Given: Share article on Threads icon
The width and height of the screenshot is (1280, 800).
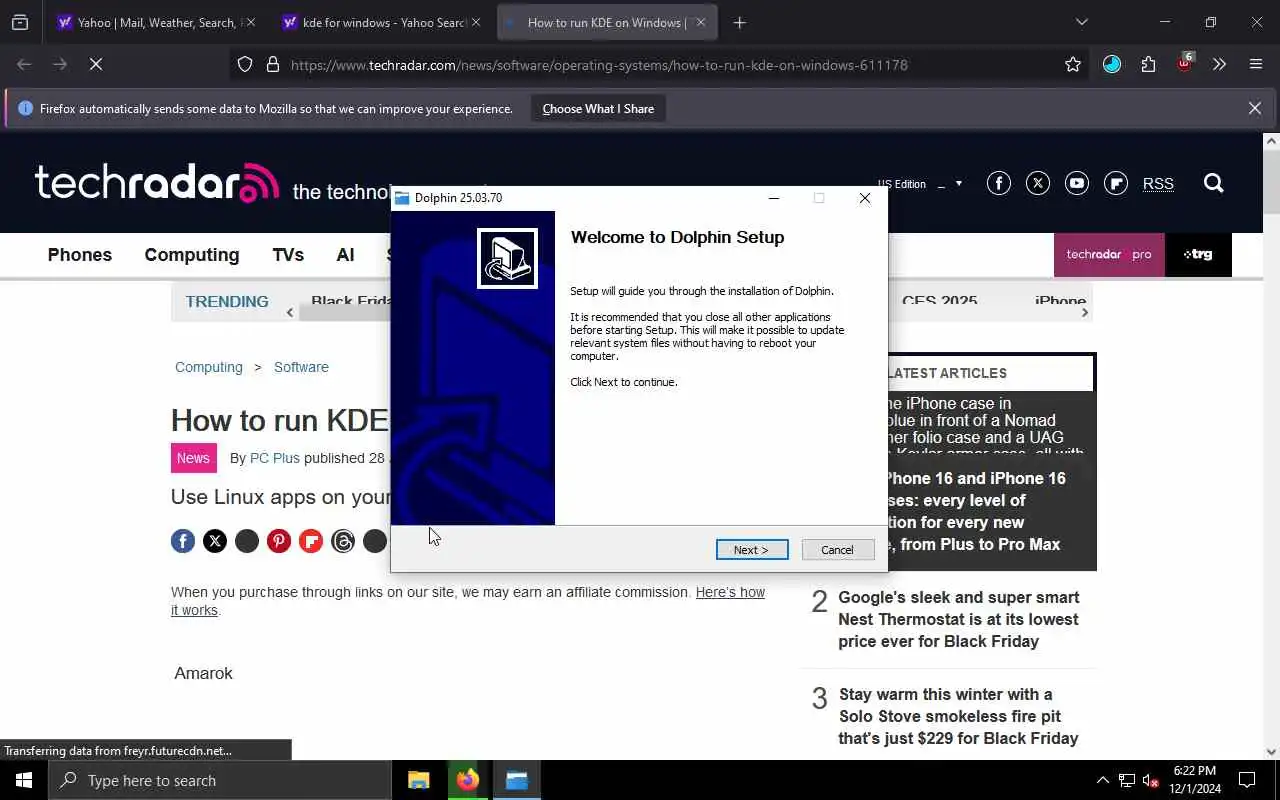Looking at the screenshot, I should tap(343, 541).
